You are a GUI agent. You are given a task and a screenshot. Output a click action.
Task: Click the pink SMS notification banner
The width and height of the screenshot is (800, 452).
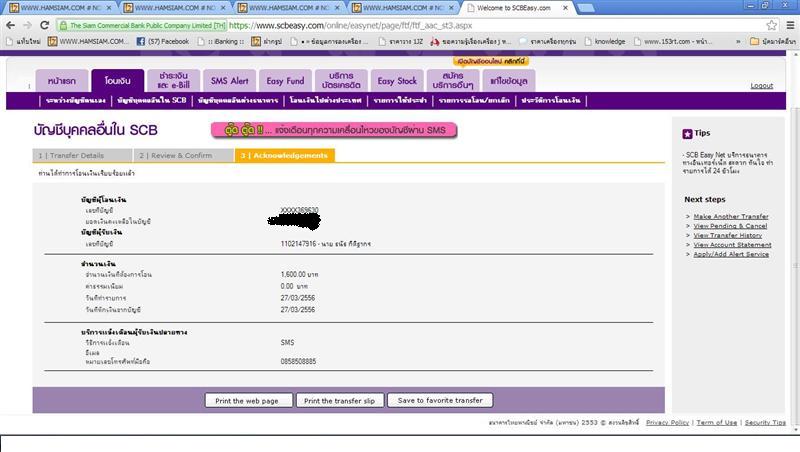pos(334,130)
